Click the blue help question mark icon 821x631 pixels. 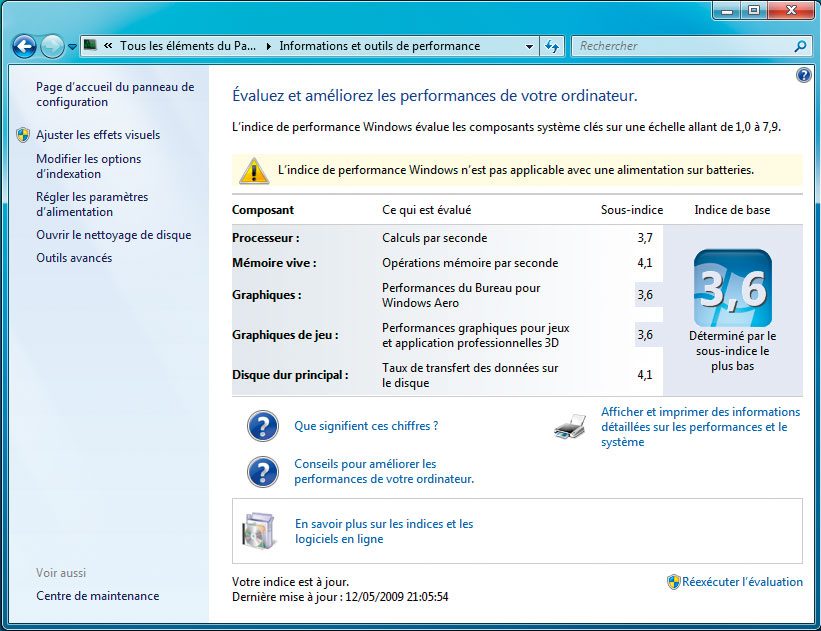pos(803,75)
